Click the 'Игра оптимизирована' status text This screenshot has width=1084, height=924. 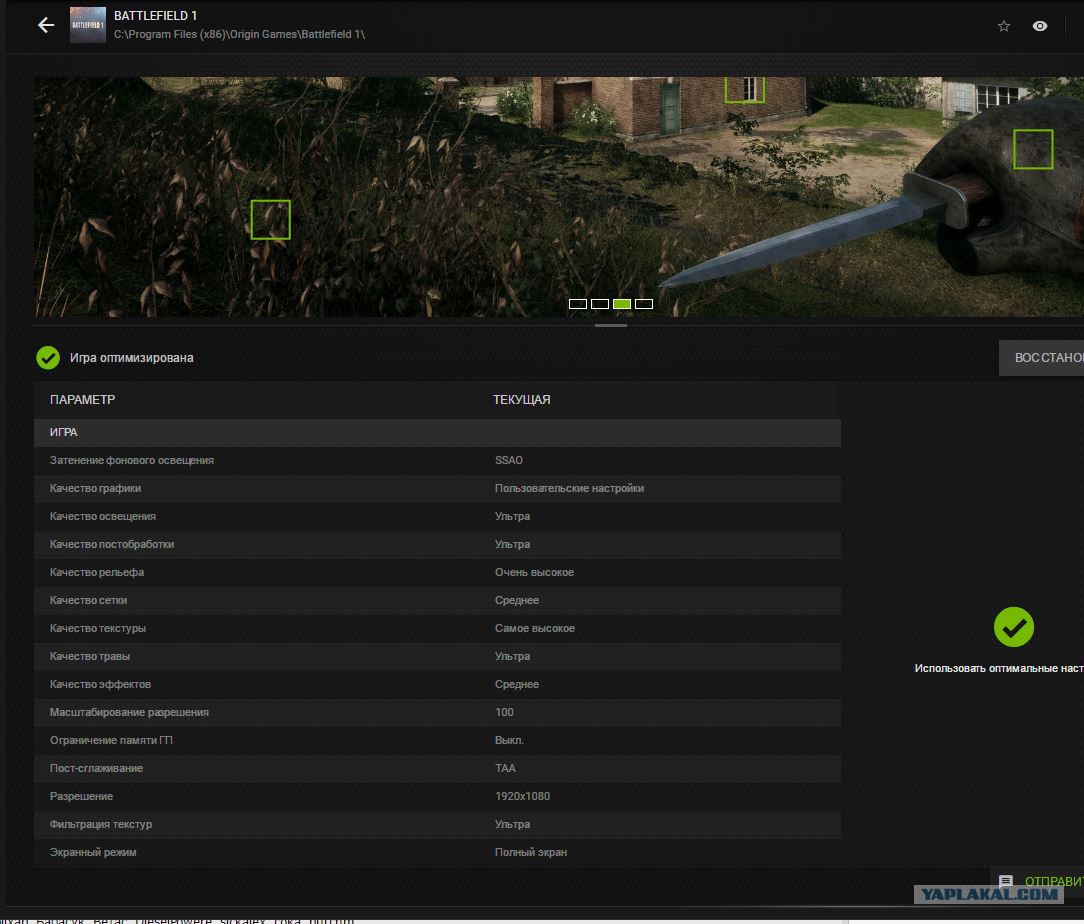tap(131, 358)
